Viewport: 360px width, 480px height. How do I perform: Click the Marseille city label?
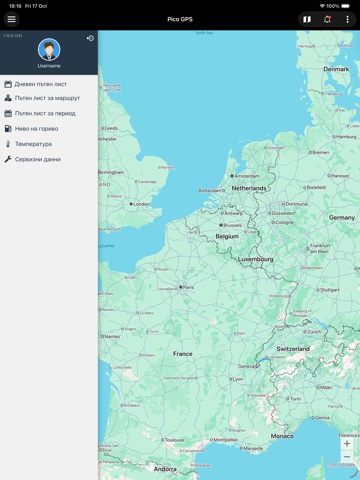pyautogui.click(x=253, y=448)
